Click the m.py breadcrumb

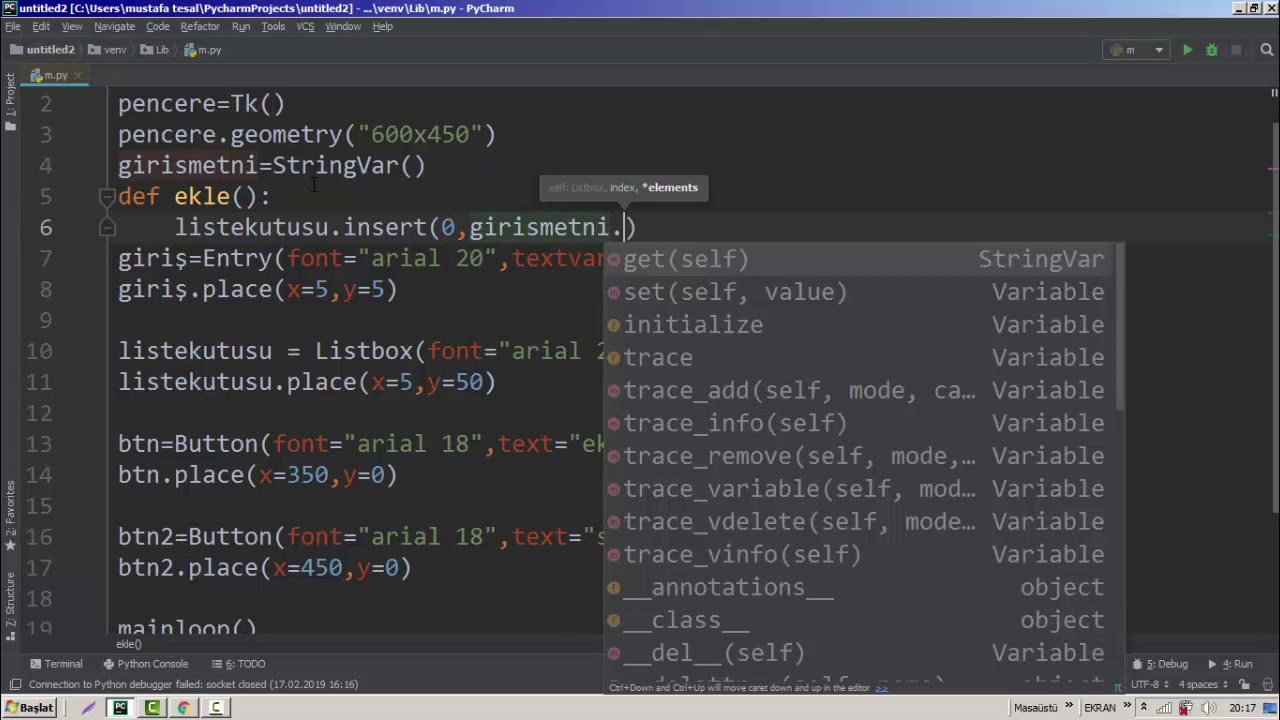203,50
